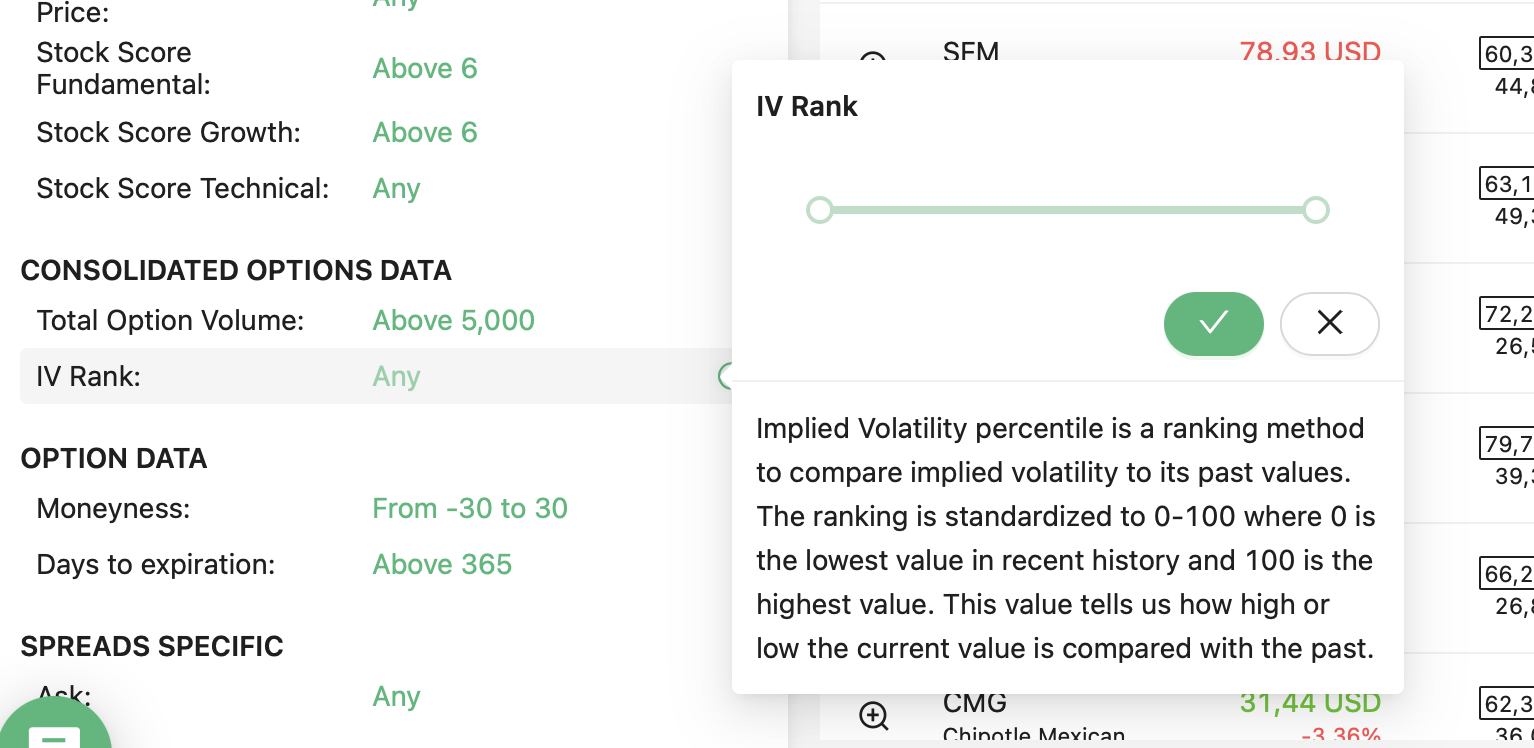Edit Total Option Volume 'Above 5,000' value
This screenshot has height=748, width=1534.
pyautogui.click(x=453, y=320)
